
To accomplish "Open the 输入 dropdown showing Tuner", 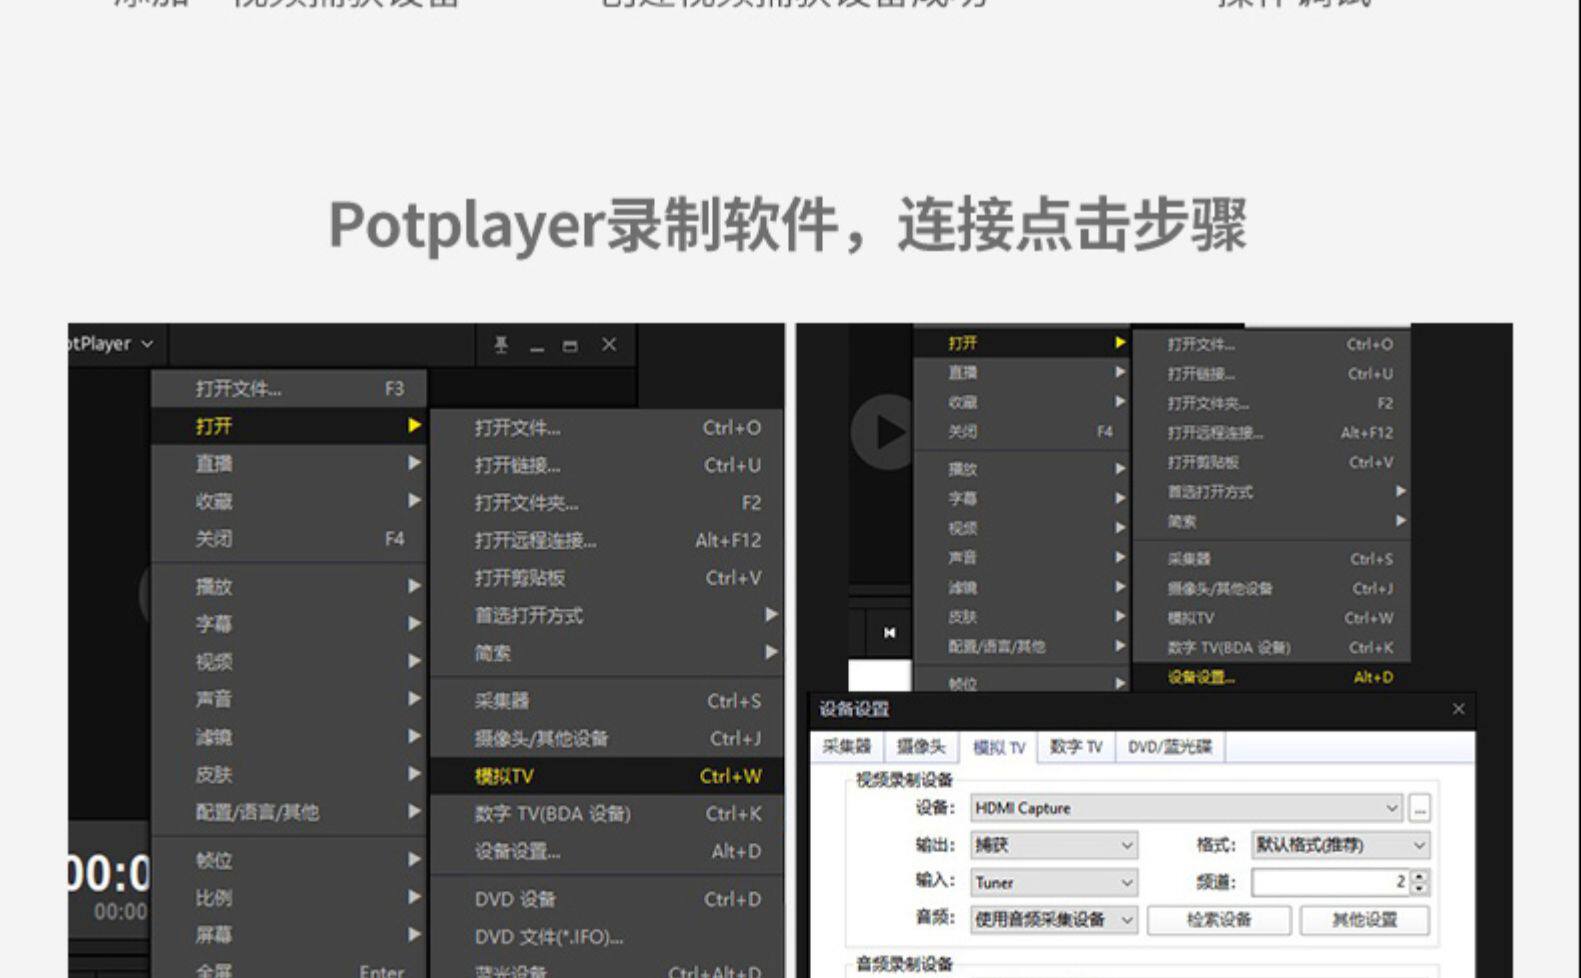I will [1054, 882].
